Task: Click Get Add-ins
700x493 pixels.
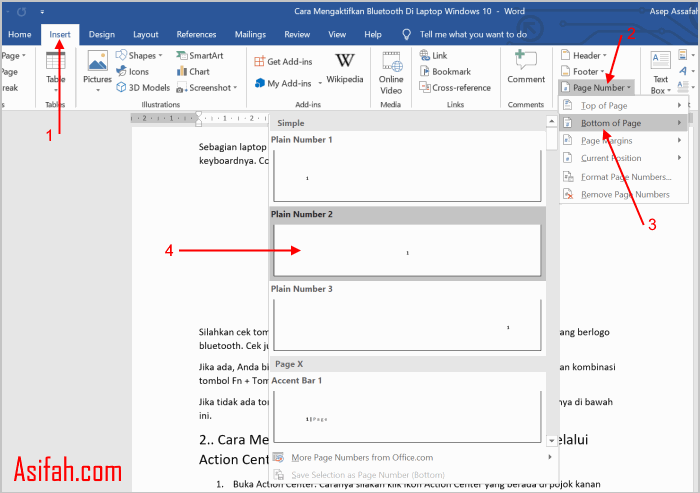Action: [283, 62]
